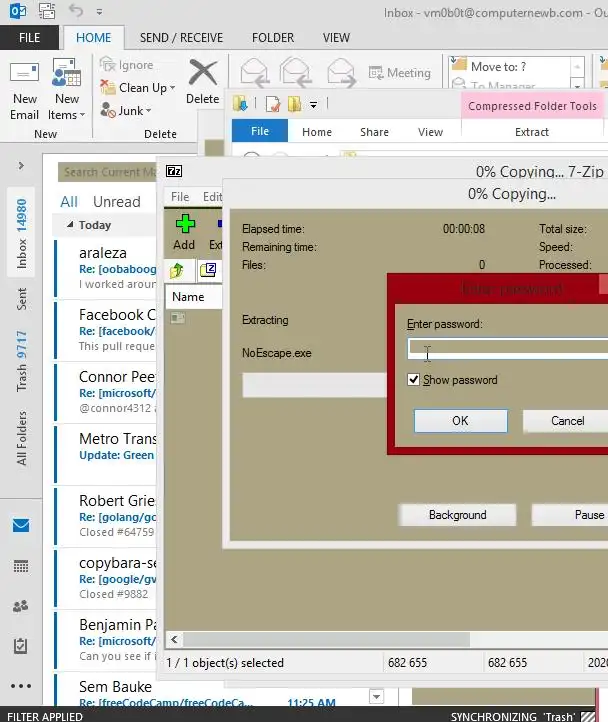Open the Metro Trans Update email
The height and width of the screenshot is (722, 608).
click(105, 454)
